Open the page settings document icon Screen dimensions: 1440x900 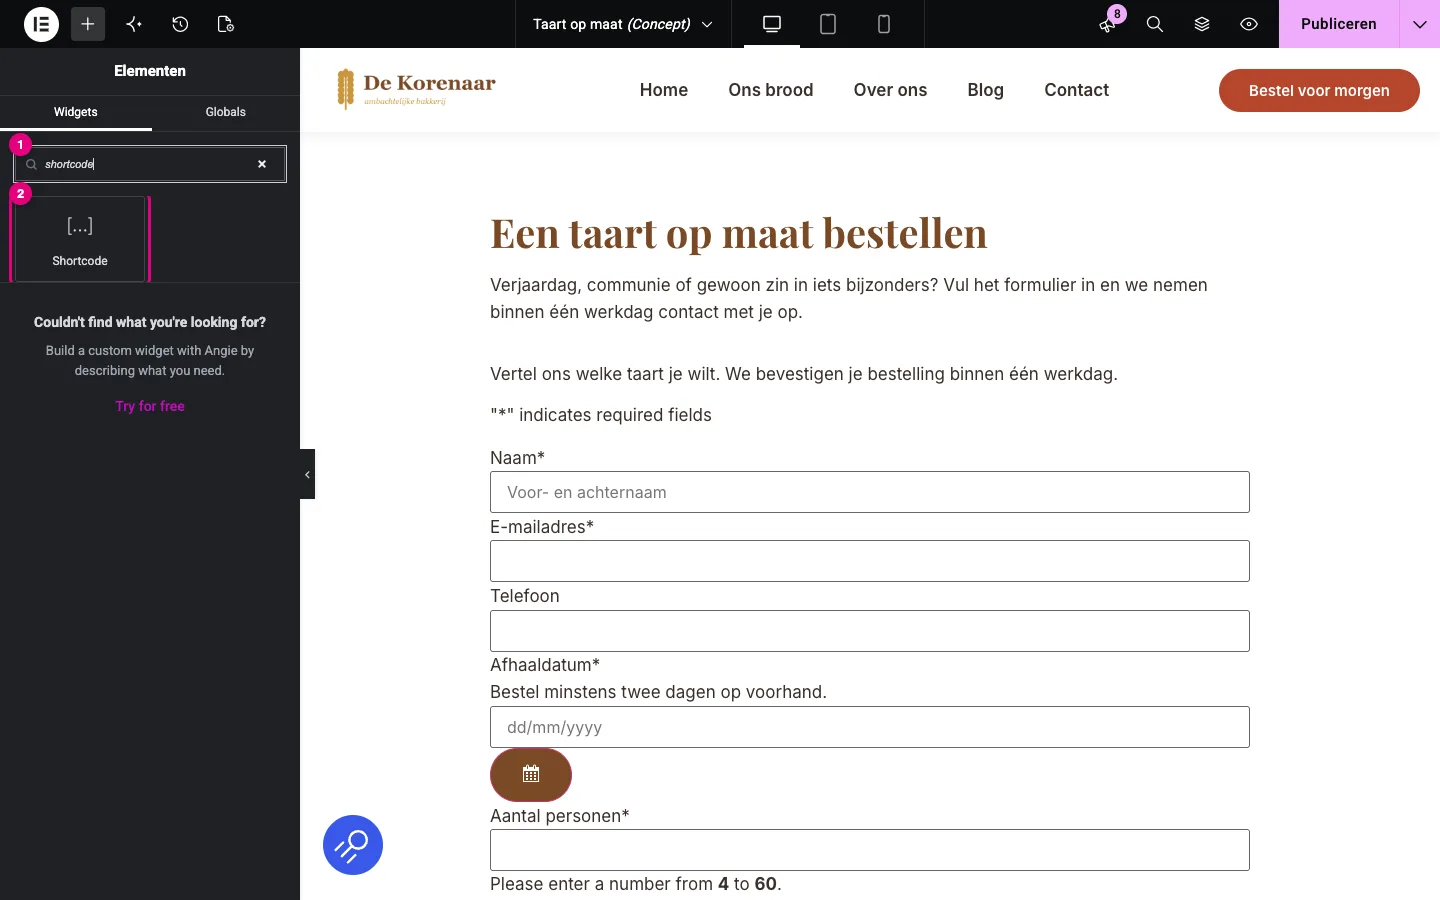tap(226, 24)
